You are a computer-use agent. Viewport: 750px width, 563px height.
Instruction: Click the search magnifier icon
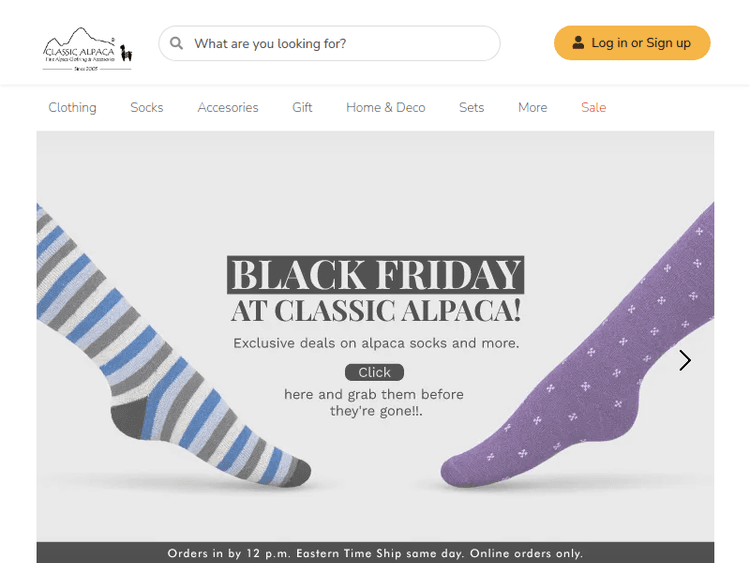(x=177, y=44)
